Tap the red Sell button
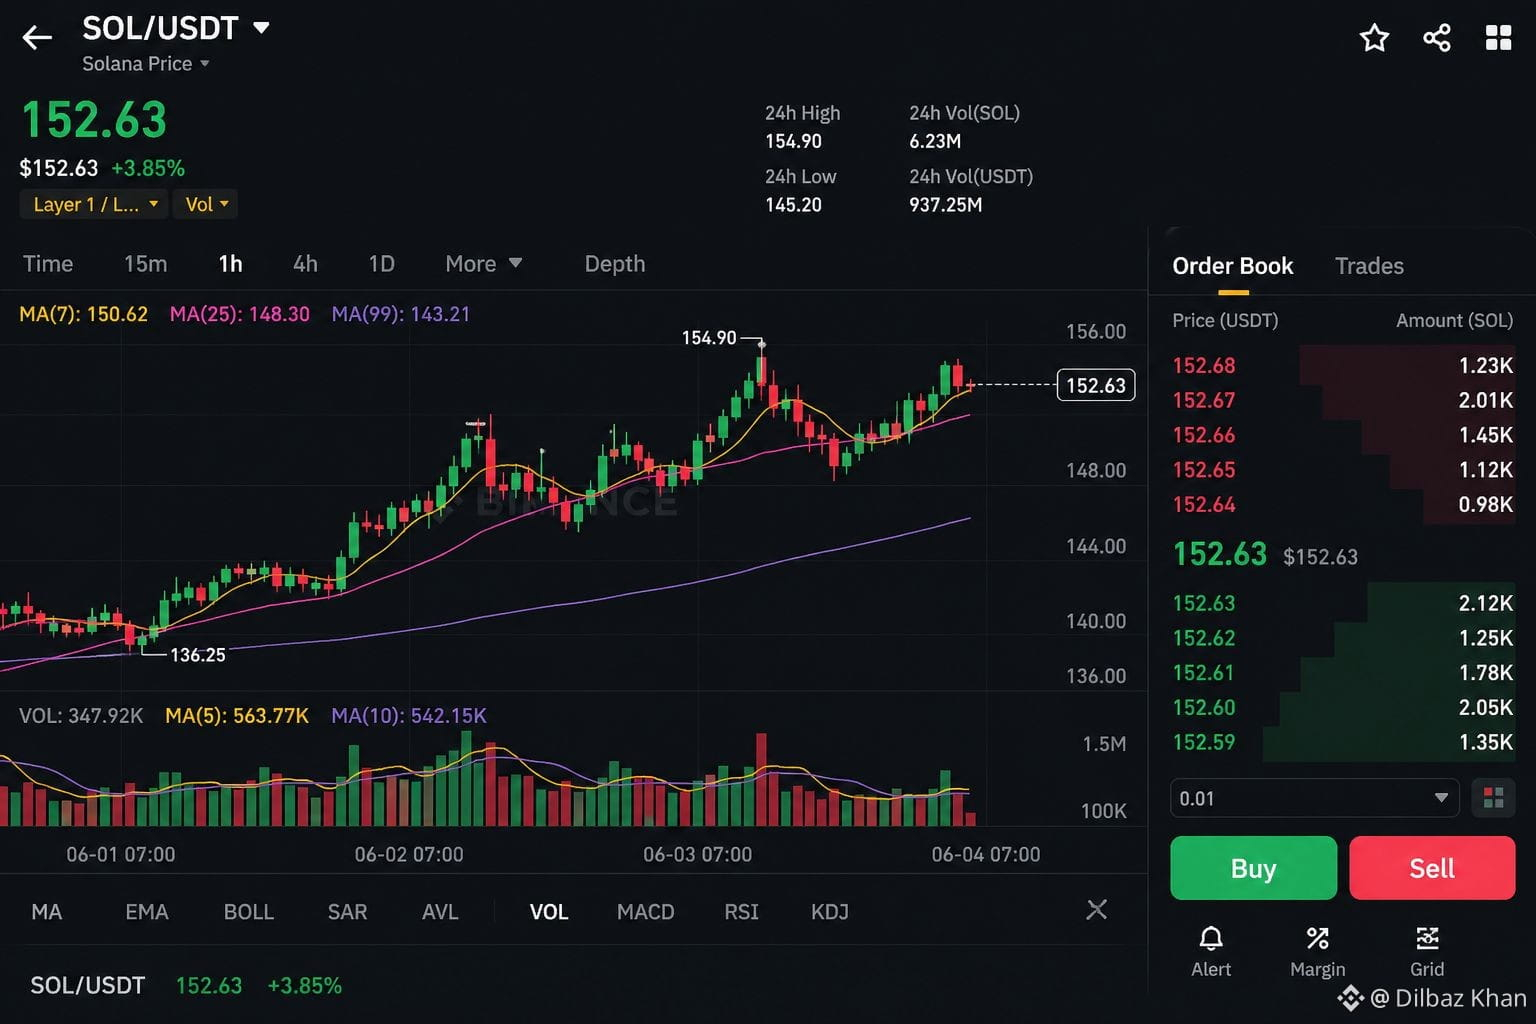This screenshot has height=1024, width=1536. tap(1432, 868)
